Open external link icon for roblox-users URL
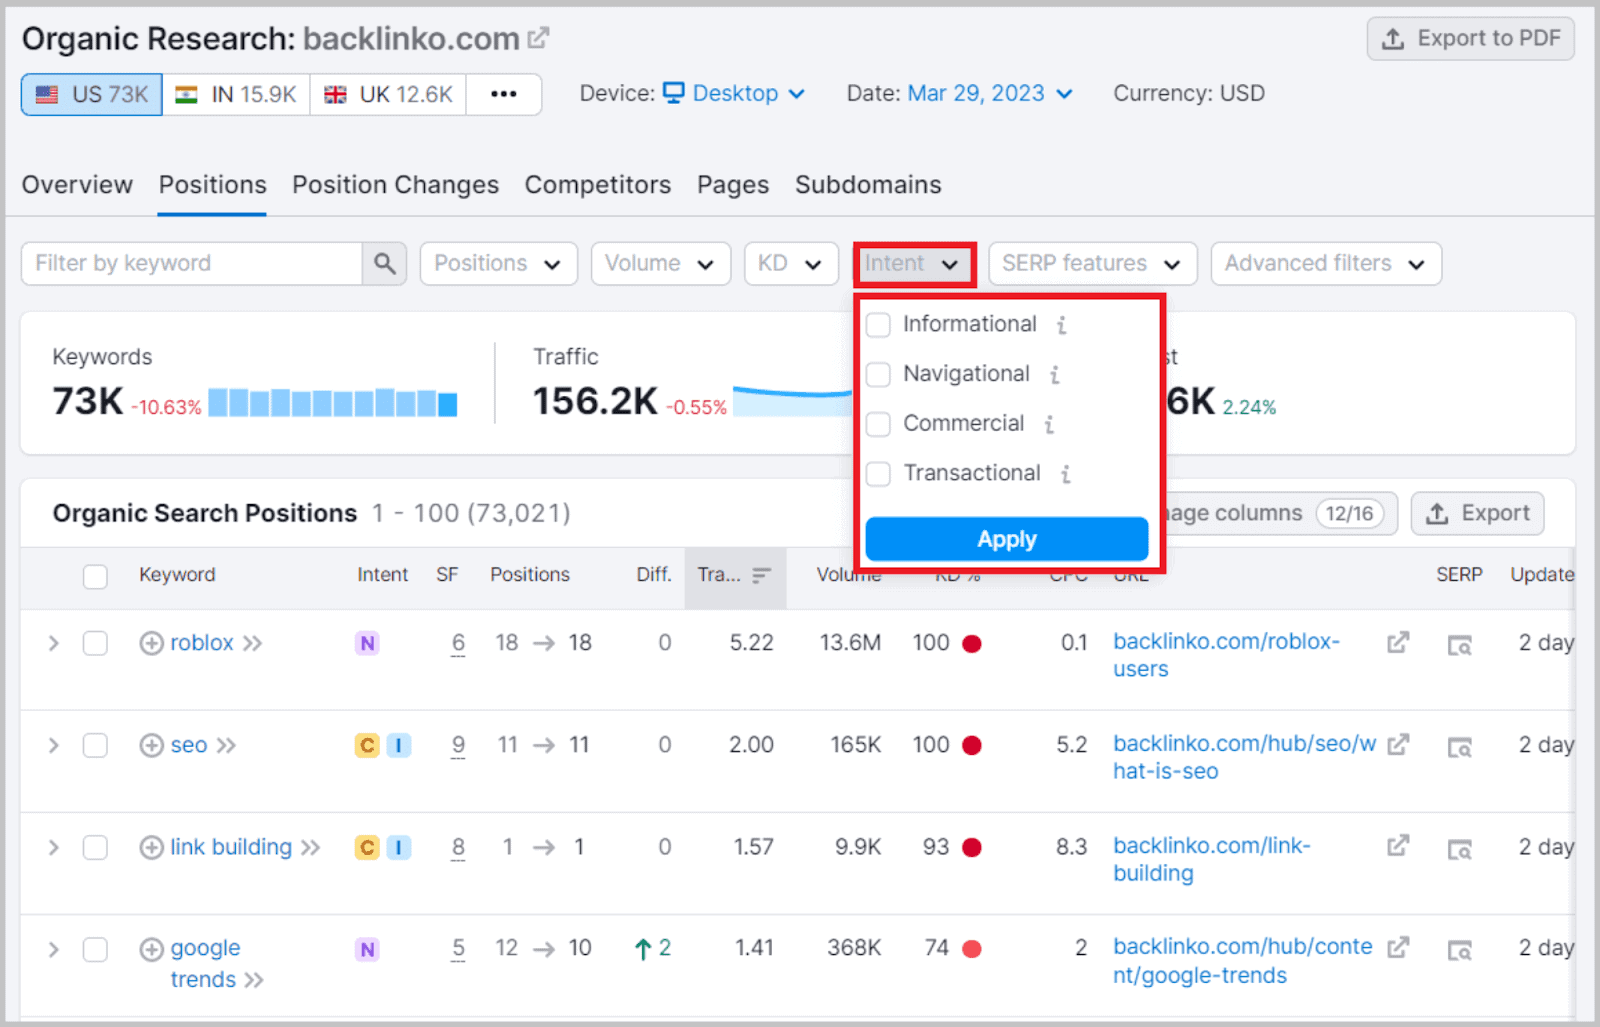The height and width of the screenshot is (1027, 1600). pyautogui.click(x=1398, y=642)
